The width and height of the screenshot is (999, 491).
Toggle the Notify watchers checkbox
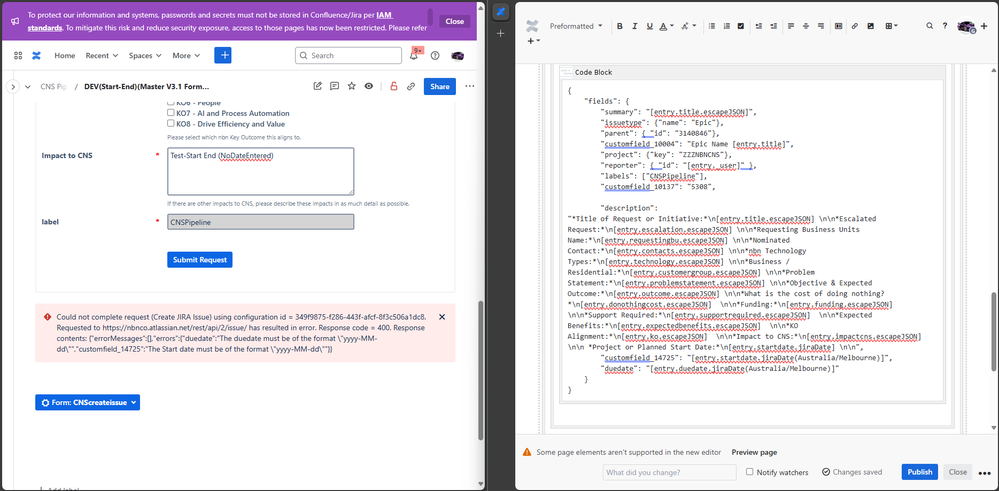coord(750,472)
